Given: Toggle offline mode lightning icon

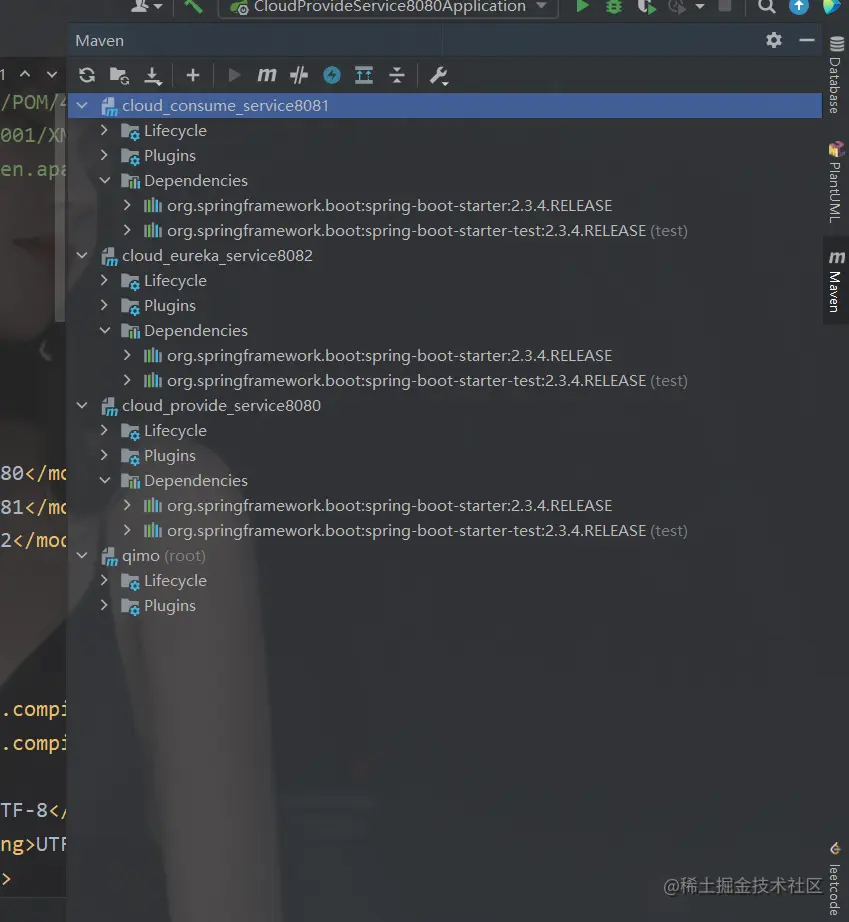Looking at the screenshot, I should [332, 75].
